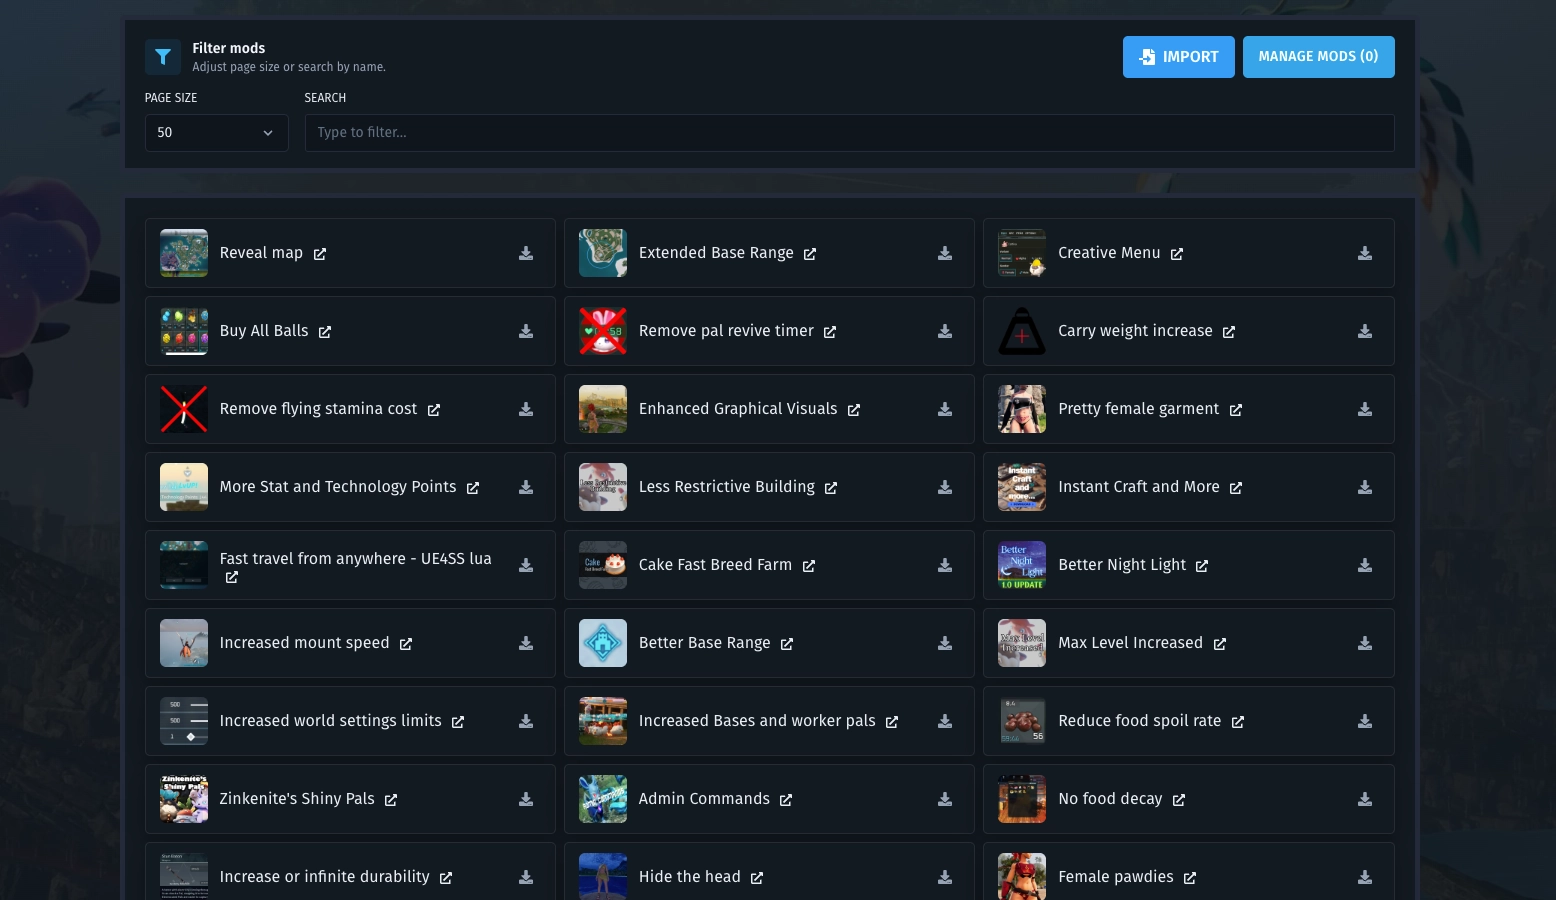
Task: Click the Reveal map thumbnail
Action: coord(184,253)
